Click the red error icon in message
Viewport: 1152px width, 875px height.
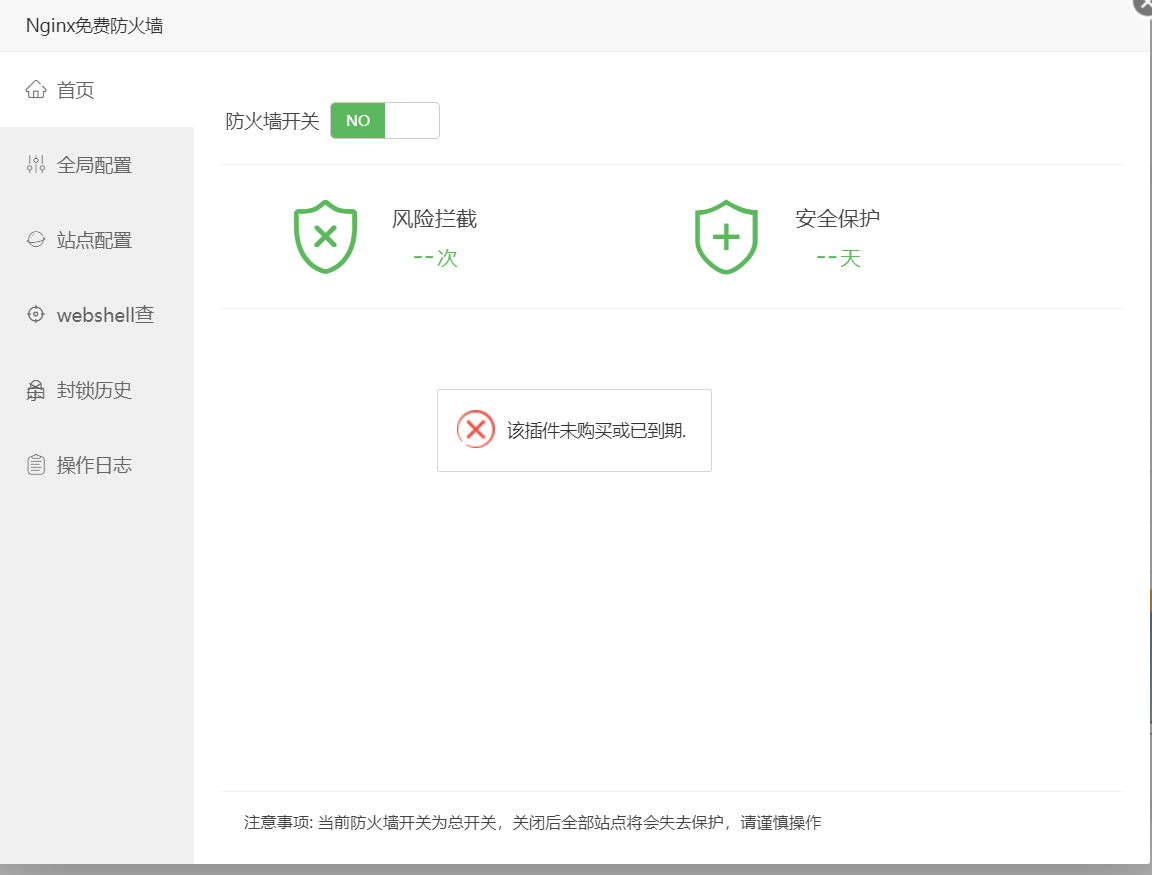pyautogui.click(x=476, y=429)
